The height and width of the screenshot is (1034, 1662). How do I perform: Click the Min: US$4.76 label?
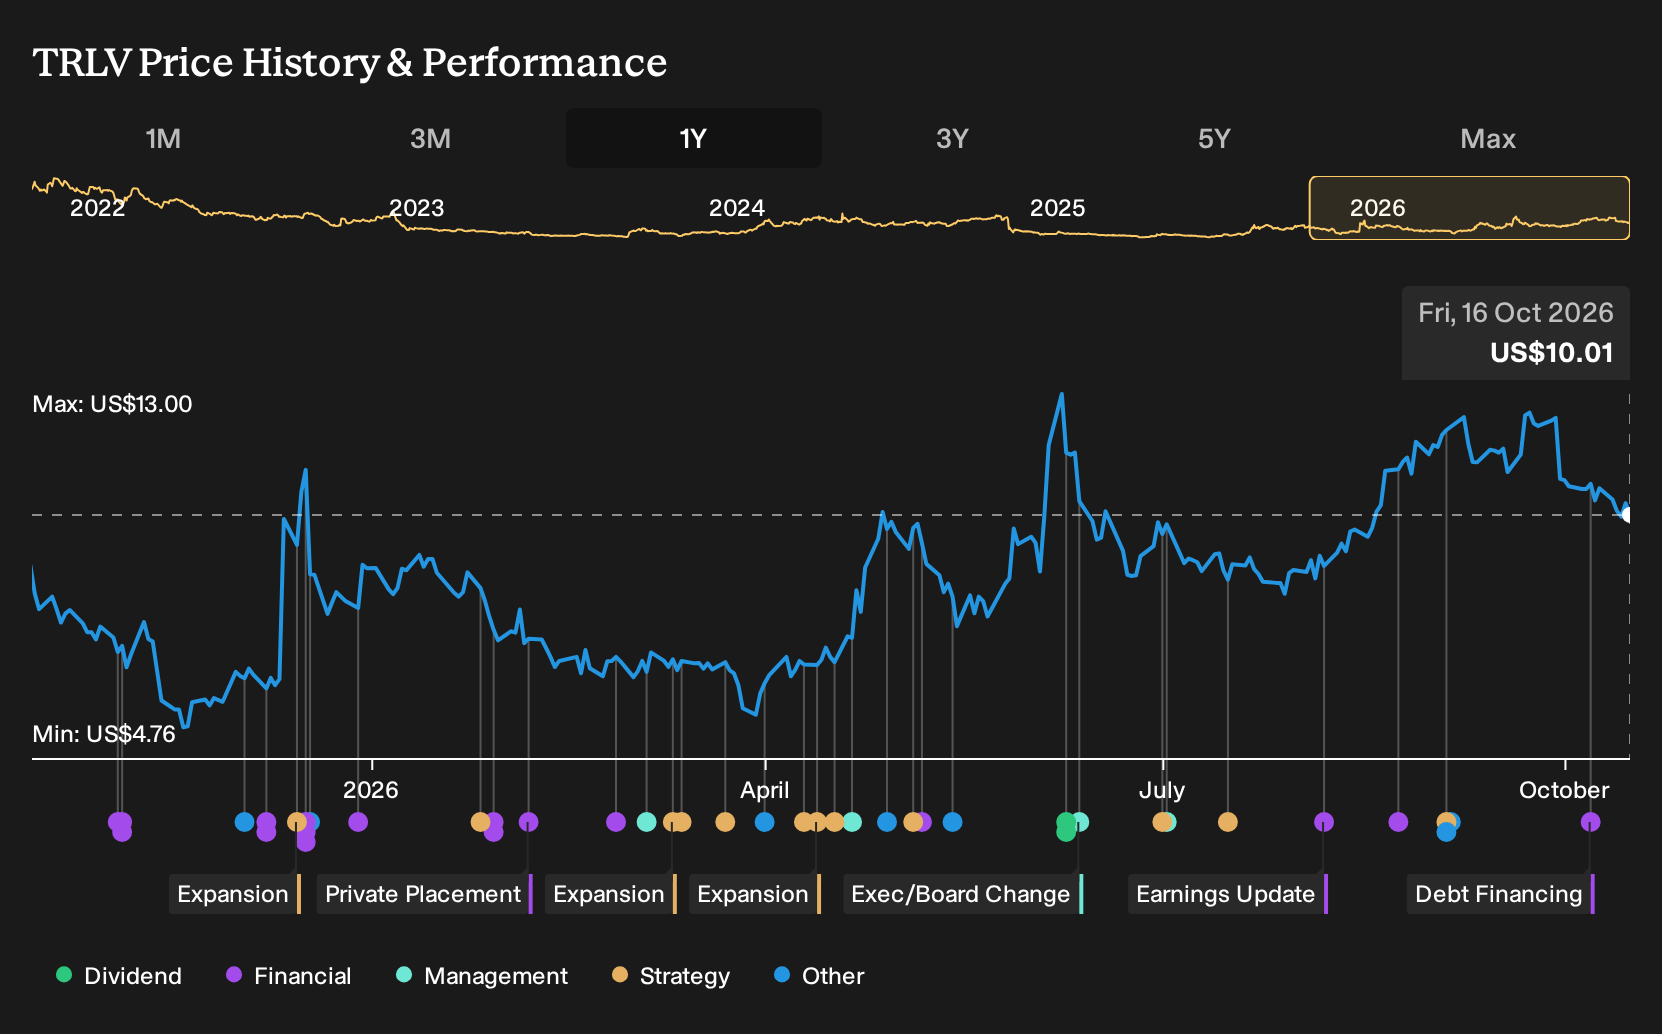coord(104,734)
